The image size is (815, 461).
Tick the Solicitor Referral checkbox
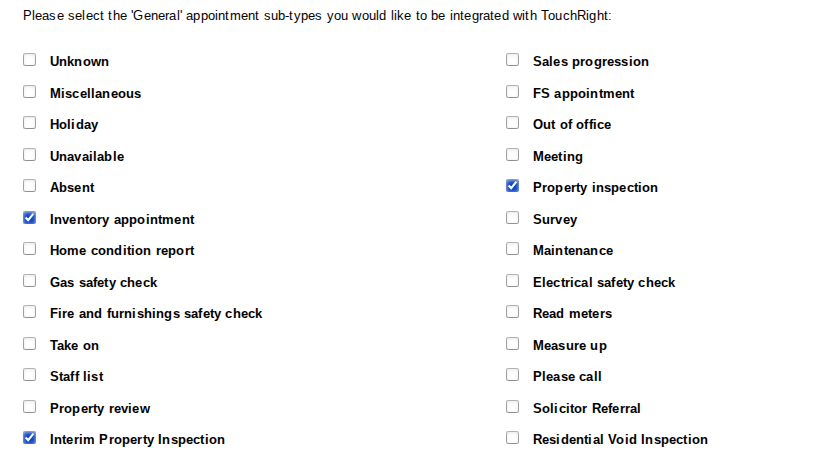click(512, 407)
